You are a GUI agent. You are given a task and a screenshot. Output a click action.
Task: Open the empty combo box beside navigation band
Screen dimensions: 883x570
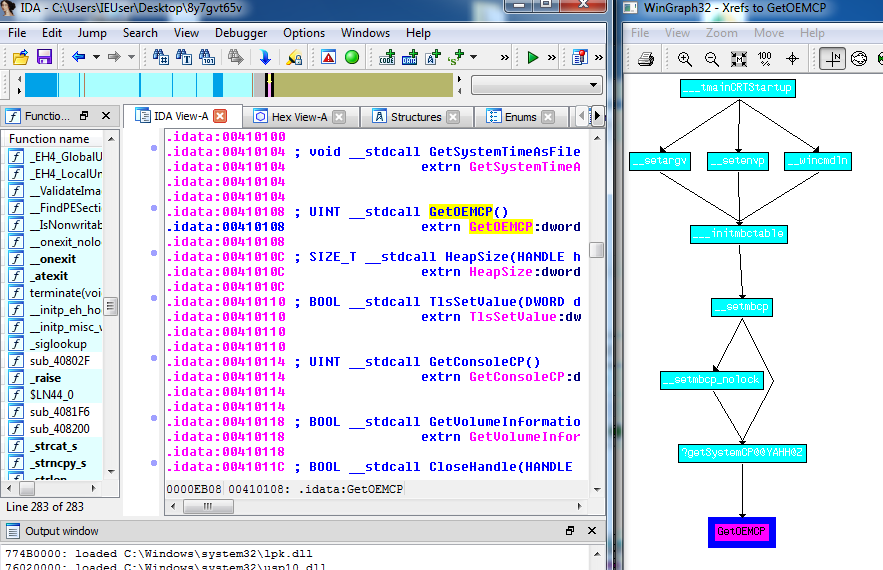[x=537, y=85]
